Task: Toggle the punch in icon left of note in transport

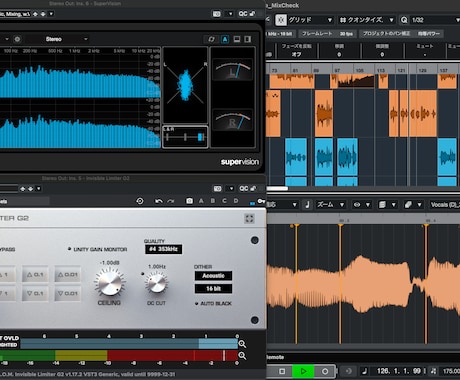Action: click(x=348, y=371)
